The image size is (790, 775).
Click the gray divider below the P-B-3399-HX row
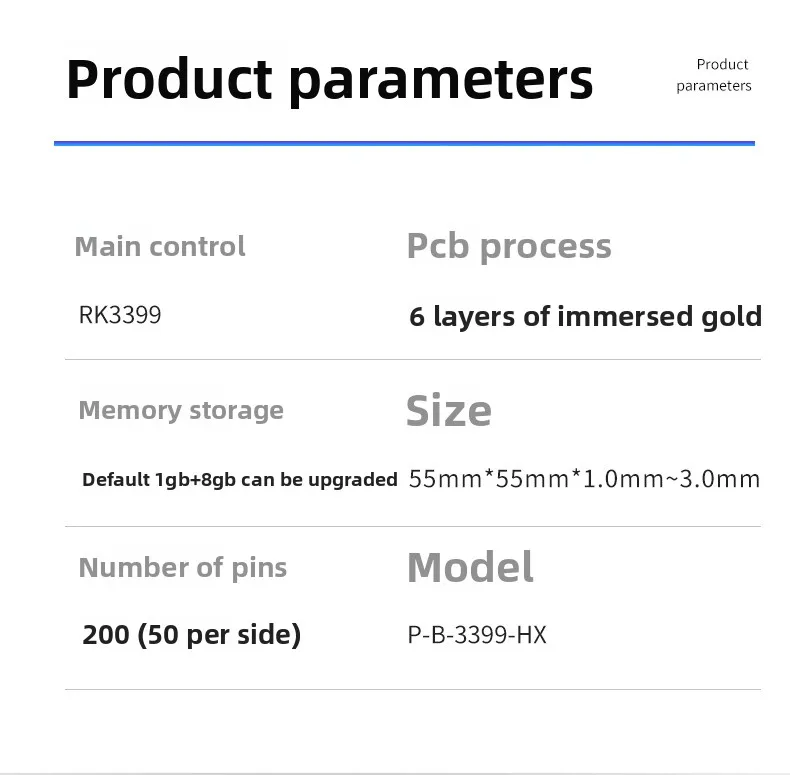pyautogui.click(x=412, y=689)
